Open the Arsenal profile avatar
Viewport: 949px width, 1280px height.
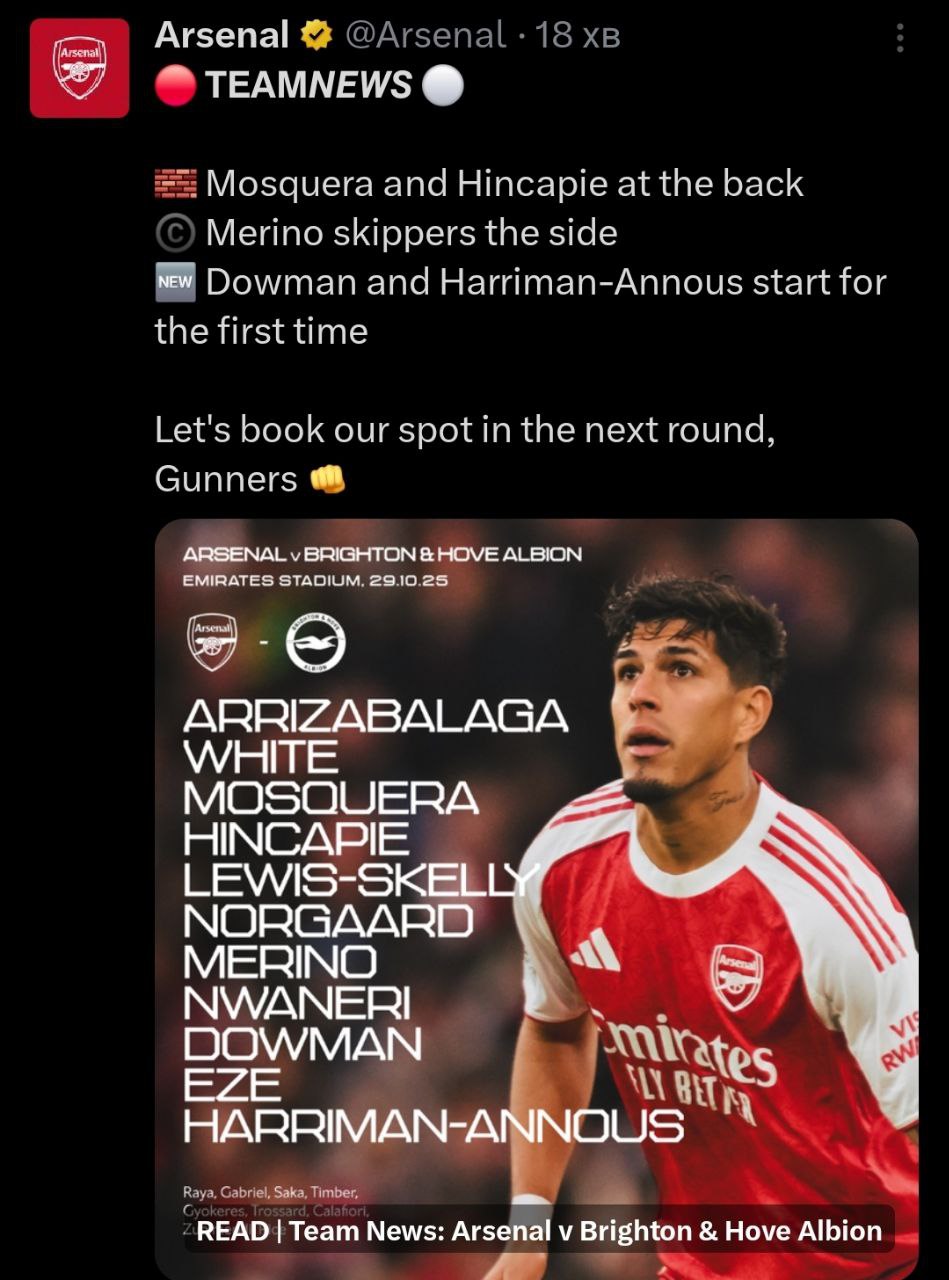(79, 68)
